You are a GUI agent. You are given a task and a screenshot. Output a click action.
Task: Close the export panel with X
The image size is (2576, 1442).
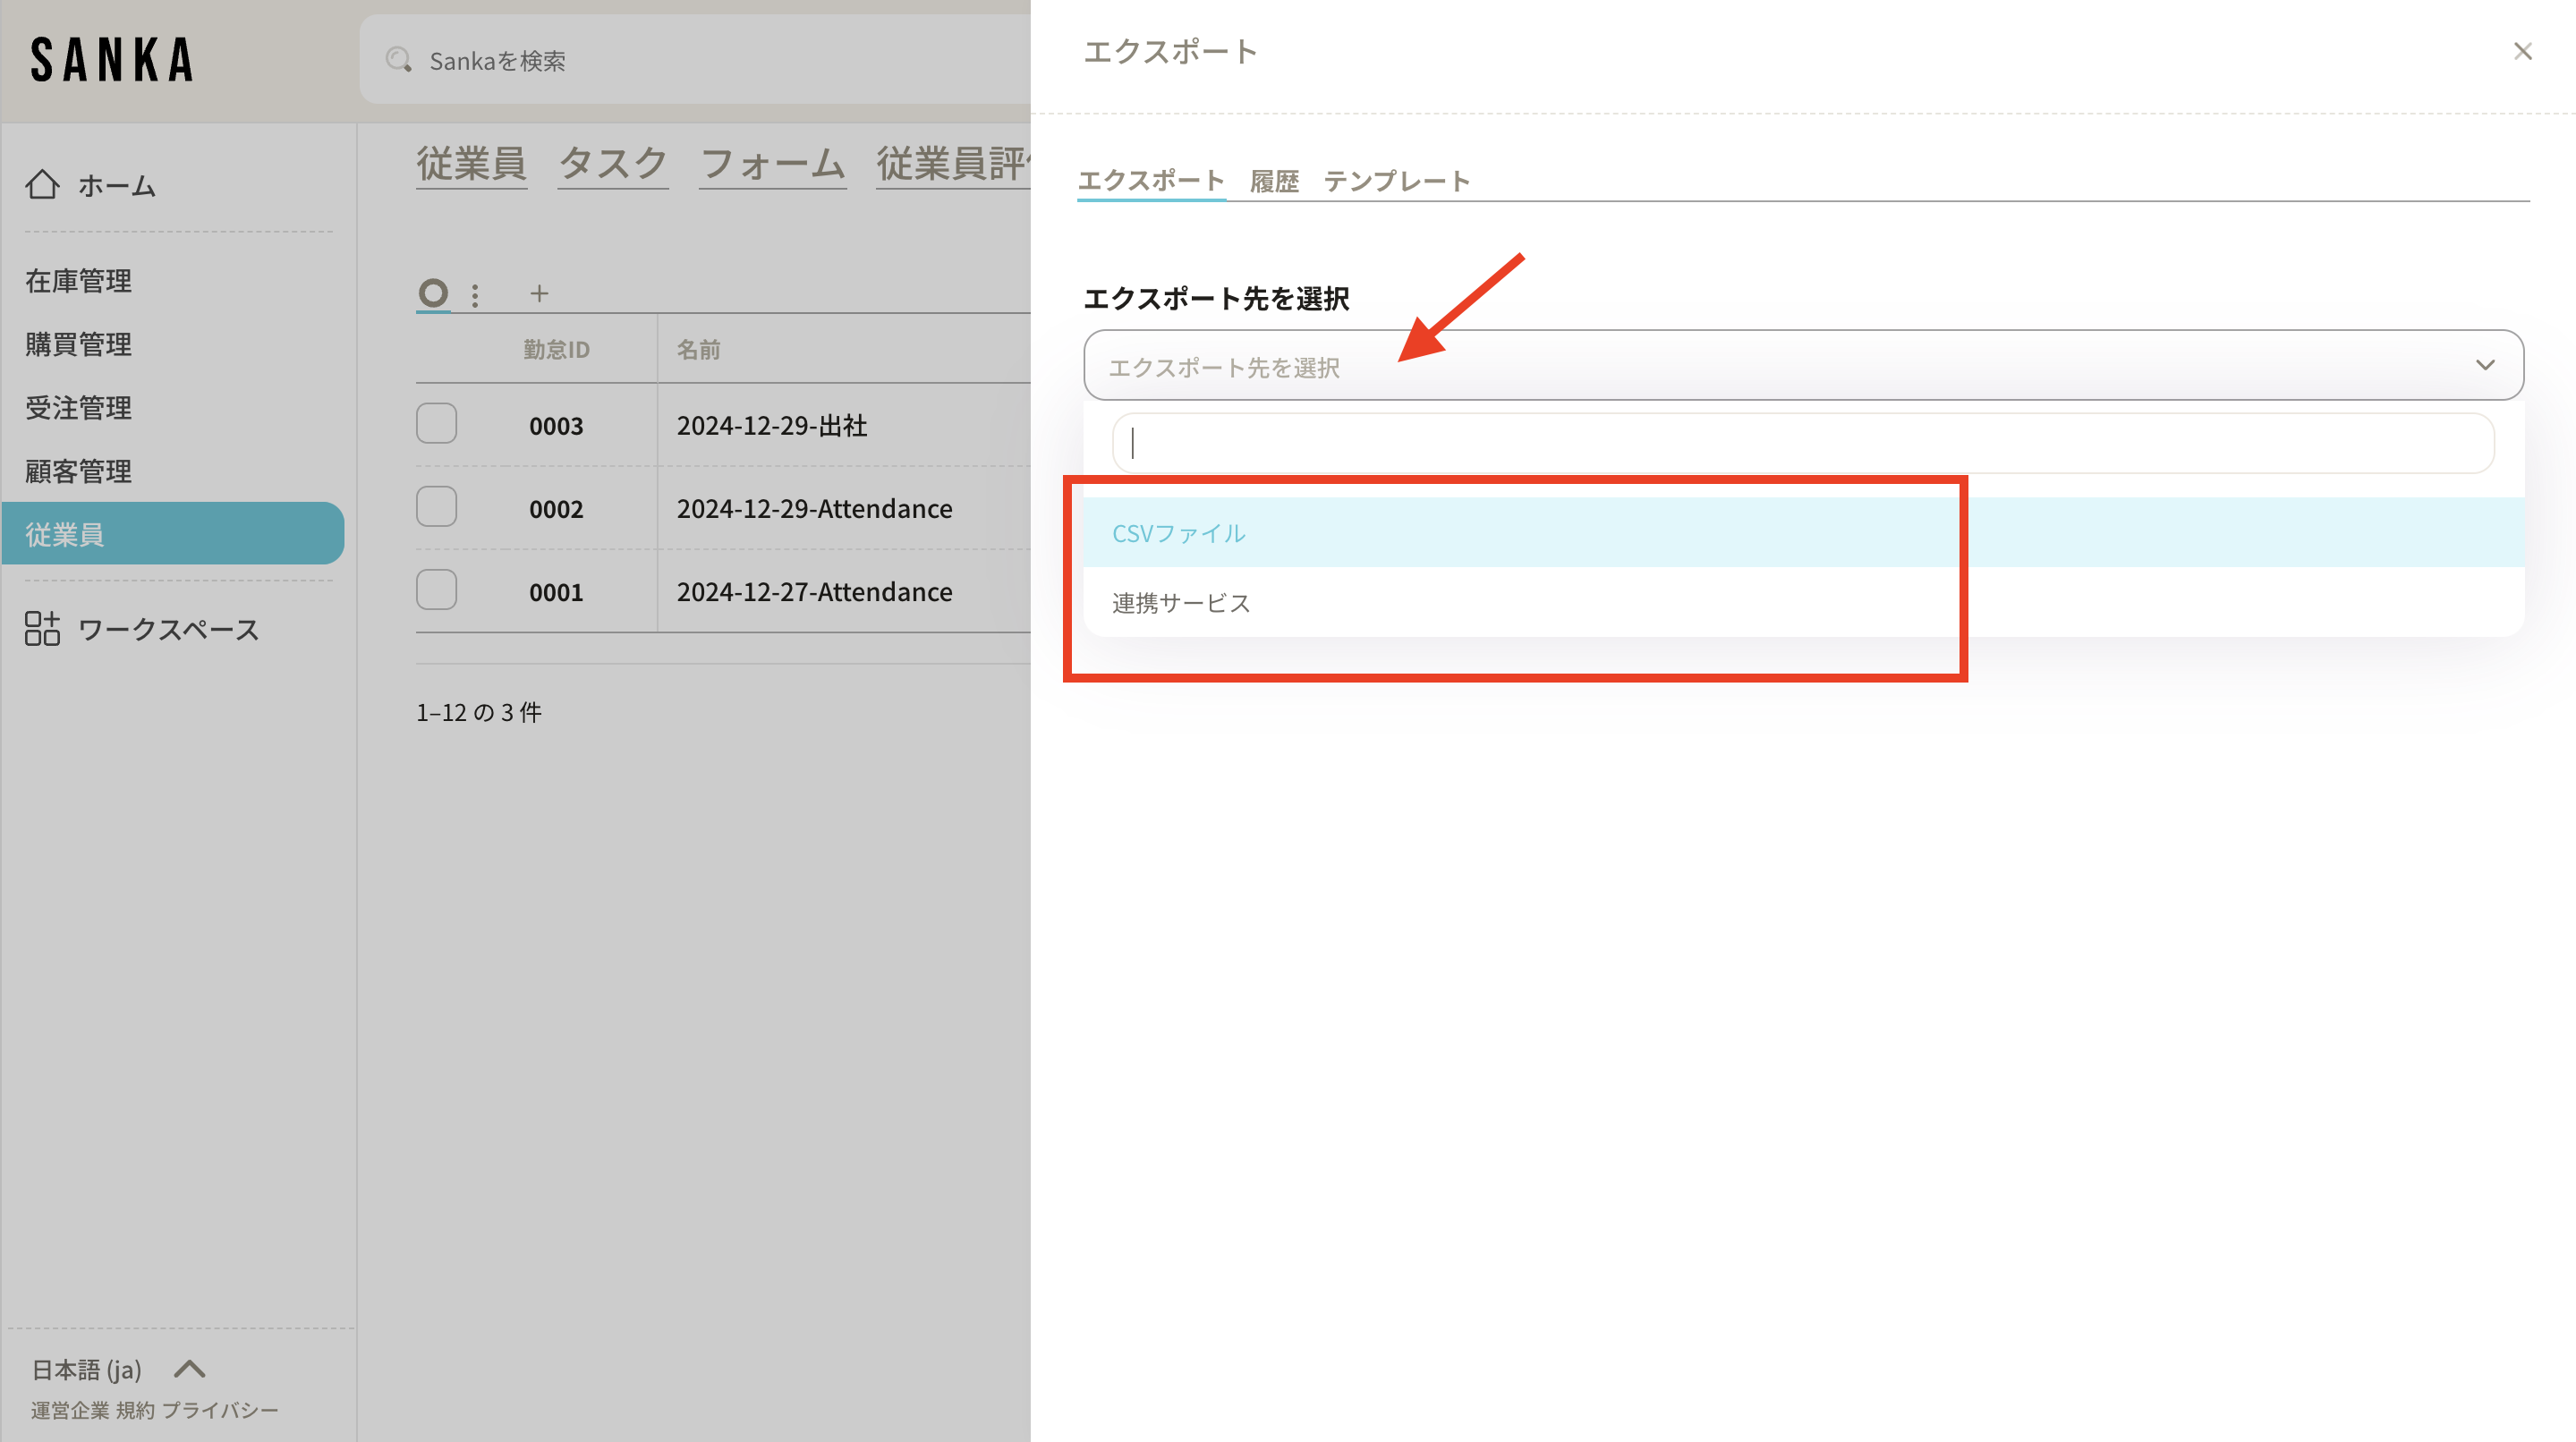2522,51
